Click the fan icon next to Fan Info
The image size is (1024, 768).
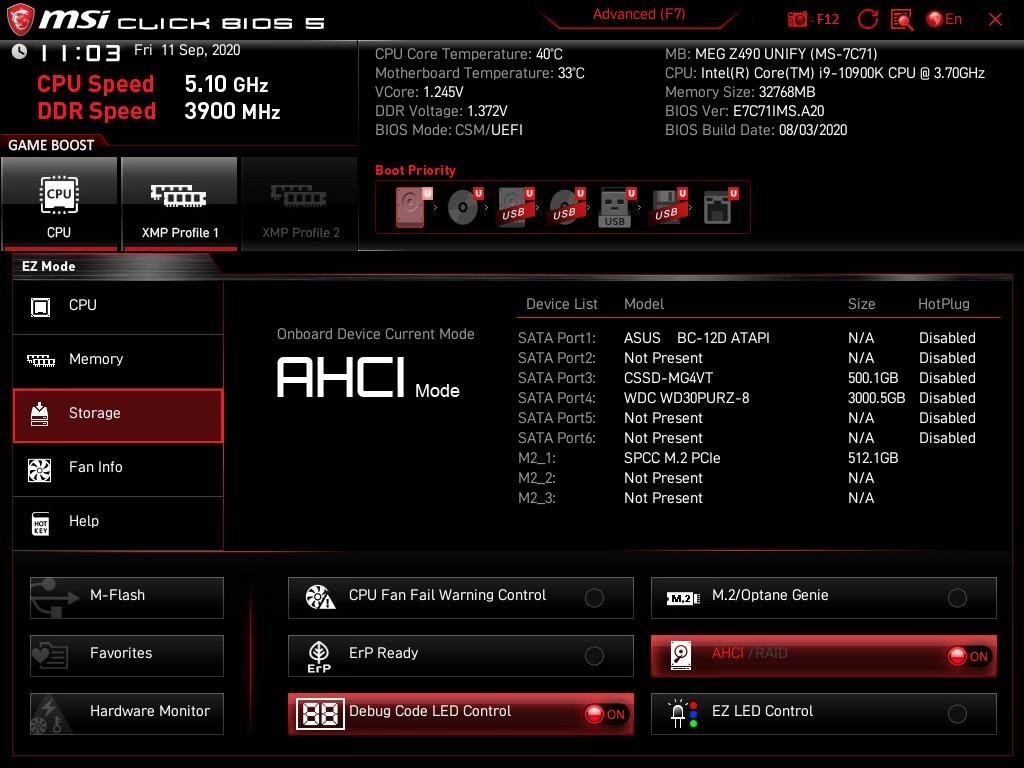40,470
